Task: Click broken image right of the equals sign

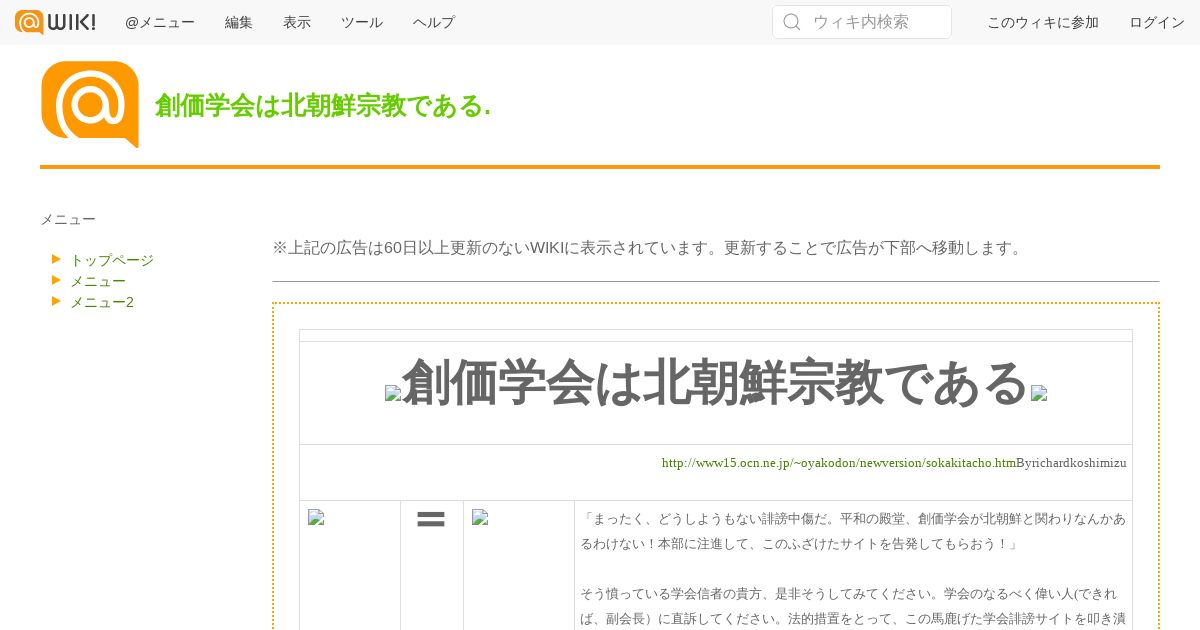Action: pyautogui.click(x=480, y=517)
